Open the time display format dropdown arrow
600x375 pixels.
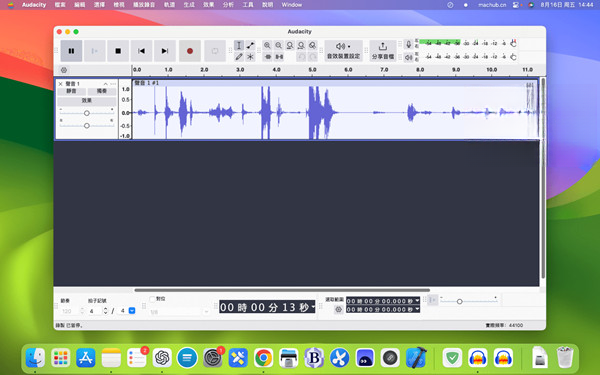click(x=313, y=307)
